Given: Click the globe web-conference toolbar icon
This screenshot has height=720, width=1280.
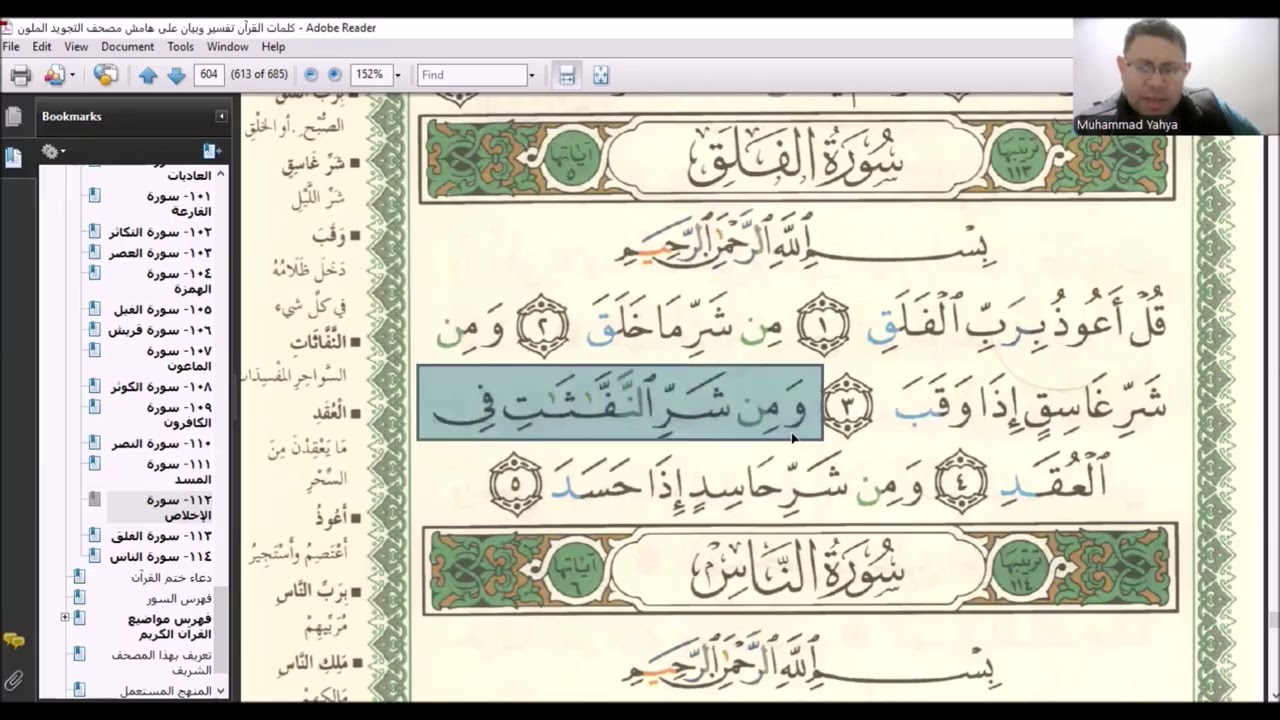Looking at the screenshot, I should (105, 75).
